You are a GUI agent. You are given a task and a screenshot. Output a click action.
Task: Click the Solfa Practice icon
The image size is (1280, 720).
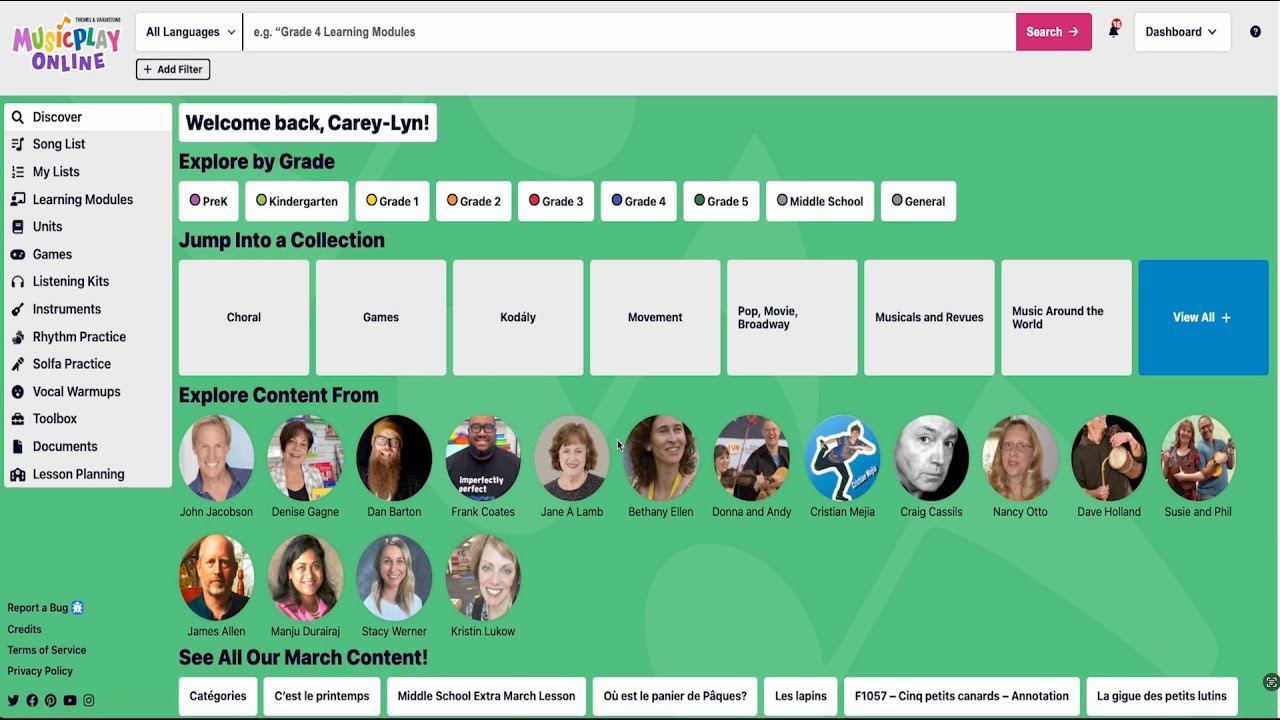tap(17, 364)
